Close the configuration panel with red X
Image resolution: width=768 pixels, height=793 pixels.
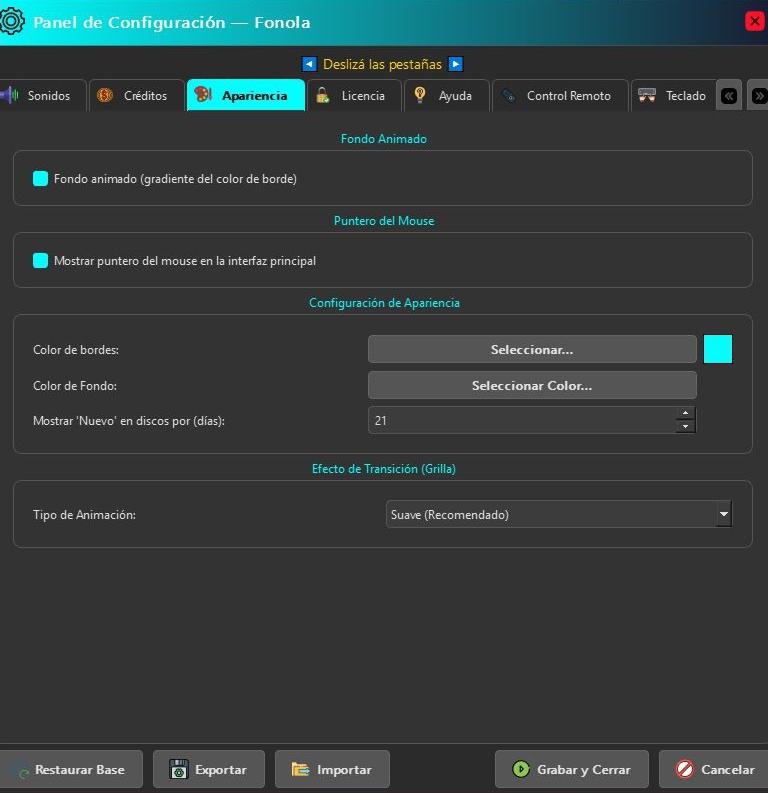(754, 21)
